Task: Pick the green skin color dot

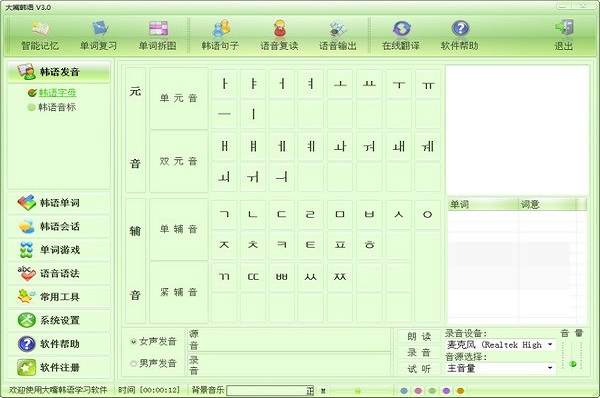Action: 432,391
